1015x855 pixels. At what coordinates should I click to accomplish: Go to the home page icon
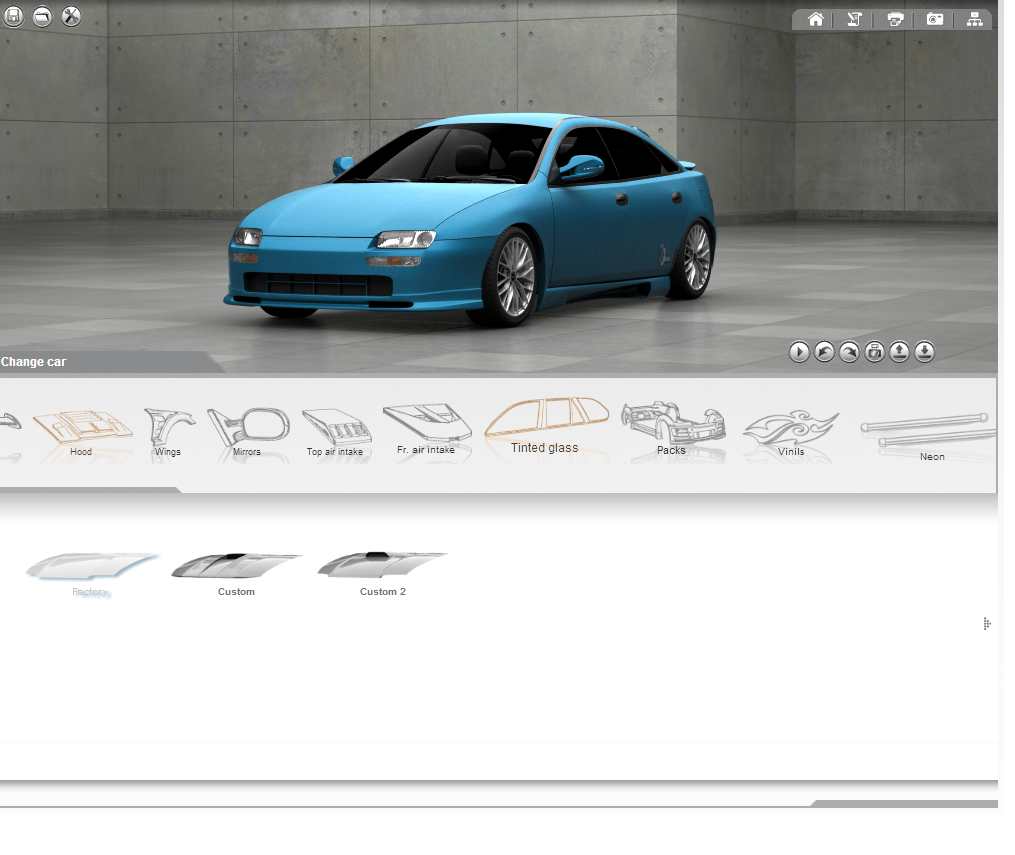[x=816, y=19]
